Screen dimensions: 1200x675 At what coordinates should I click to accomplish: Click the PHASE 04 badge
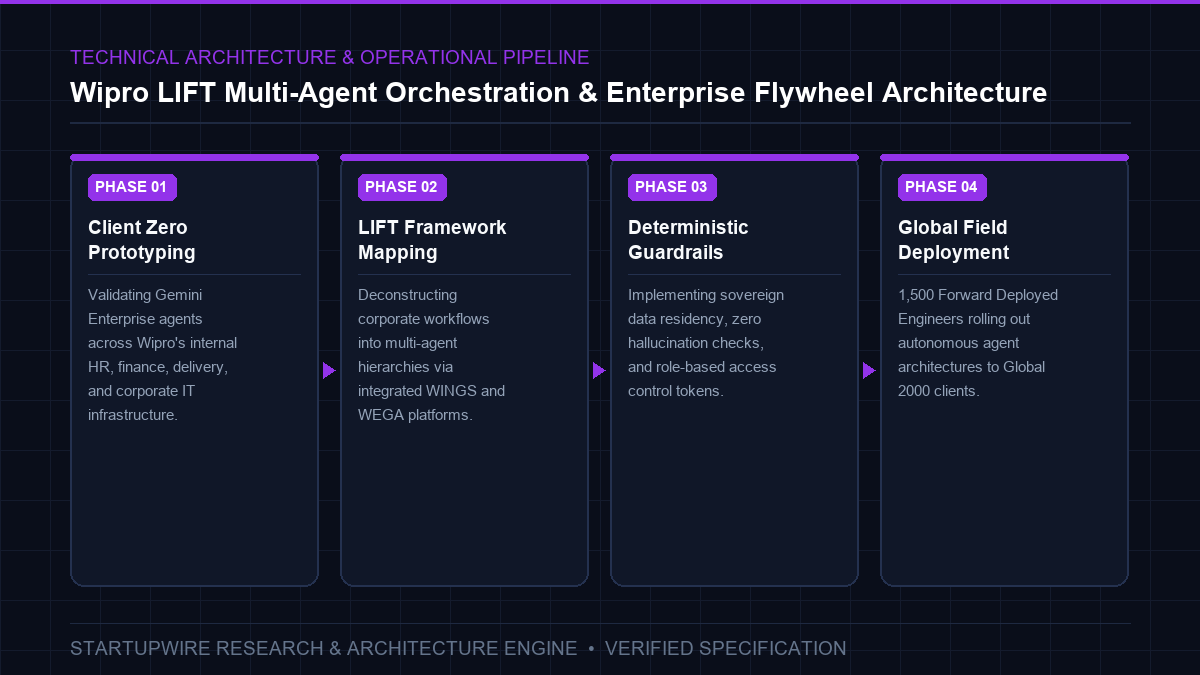click(x=942, y=187)
